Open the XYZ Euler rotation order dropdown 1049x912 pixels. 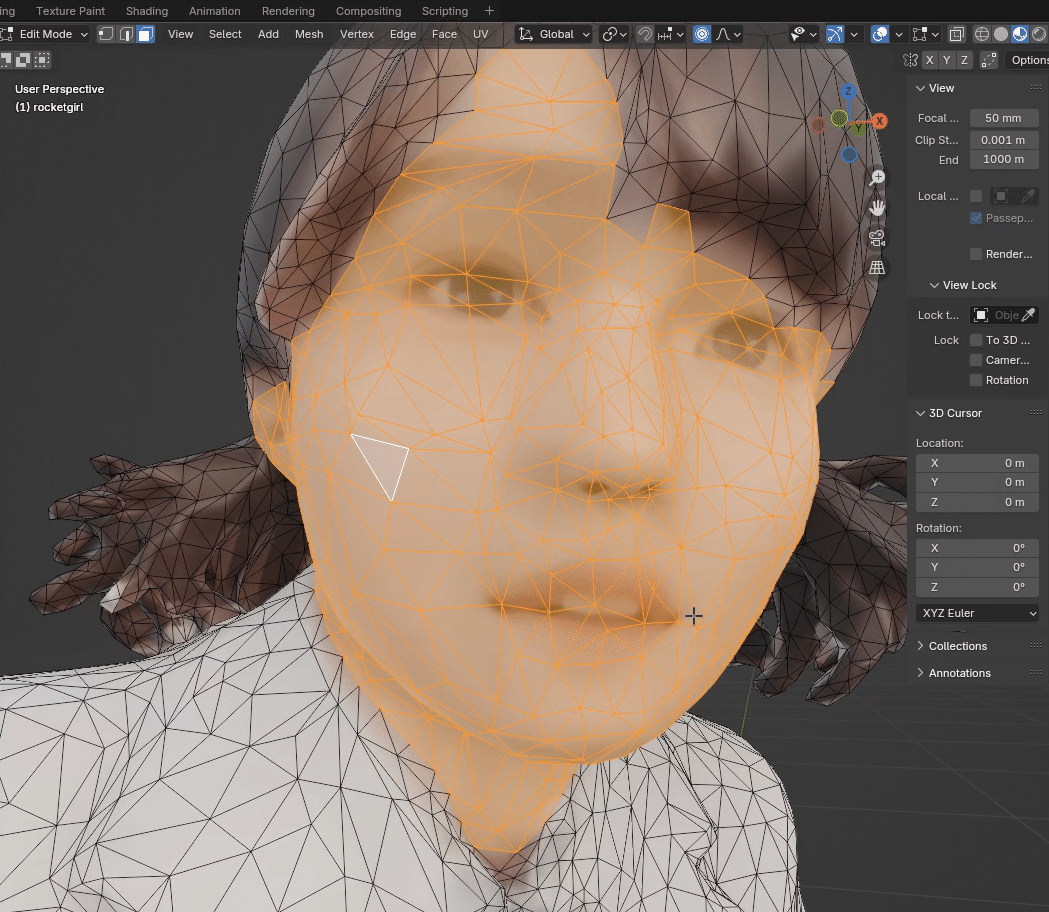click(977, 613)
